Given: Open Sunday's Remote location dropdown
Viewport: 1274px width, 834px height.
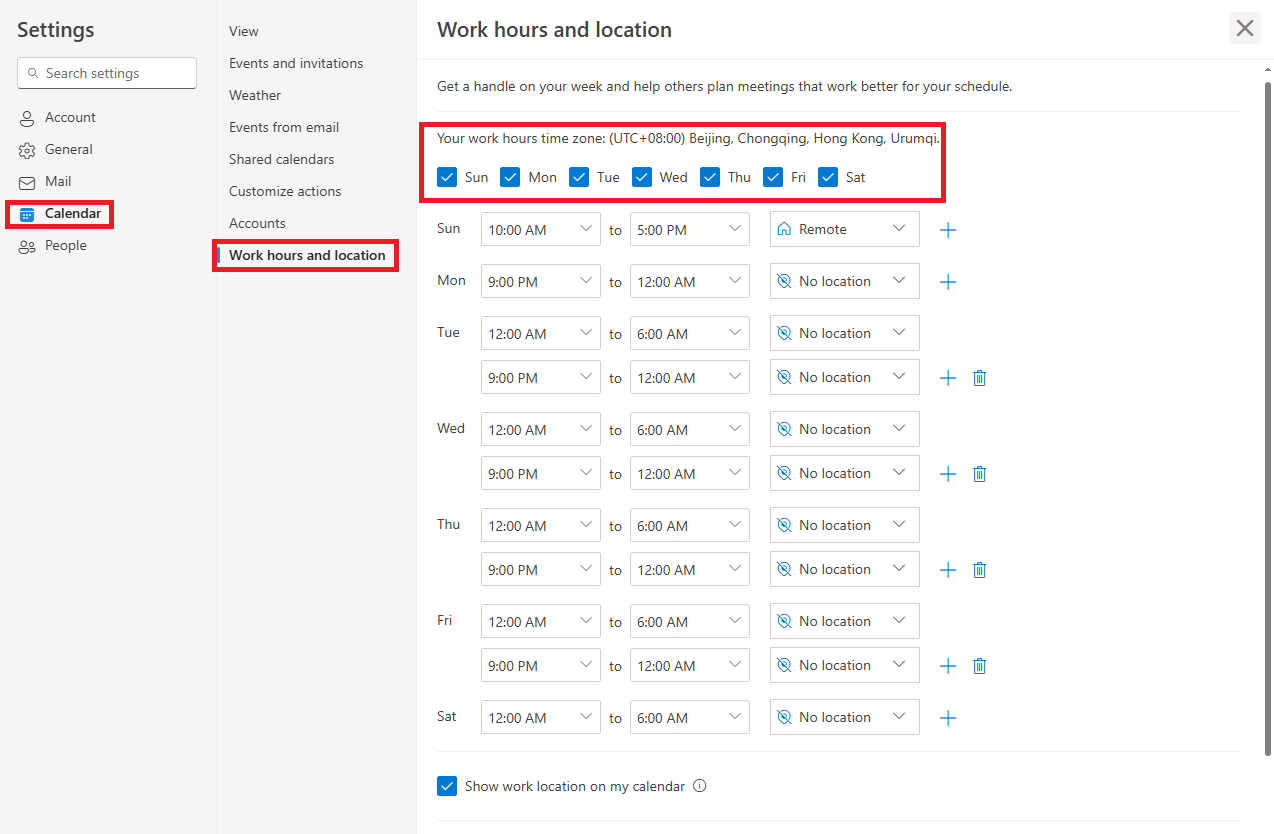Looking at the screenshot, I should 844,229.
